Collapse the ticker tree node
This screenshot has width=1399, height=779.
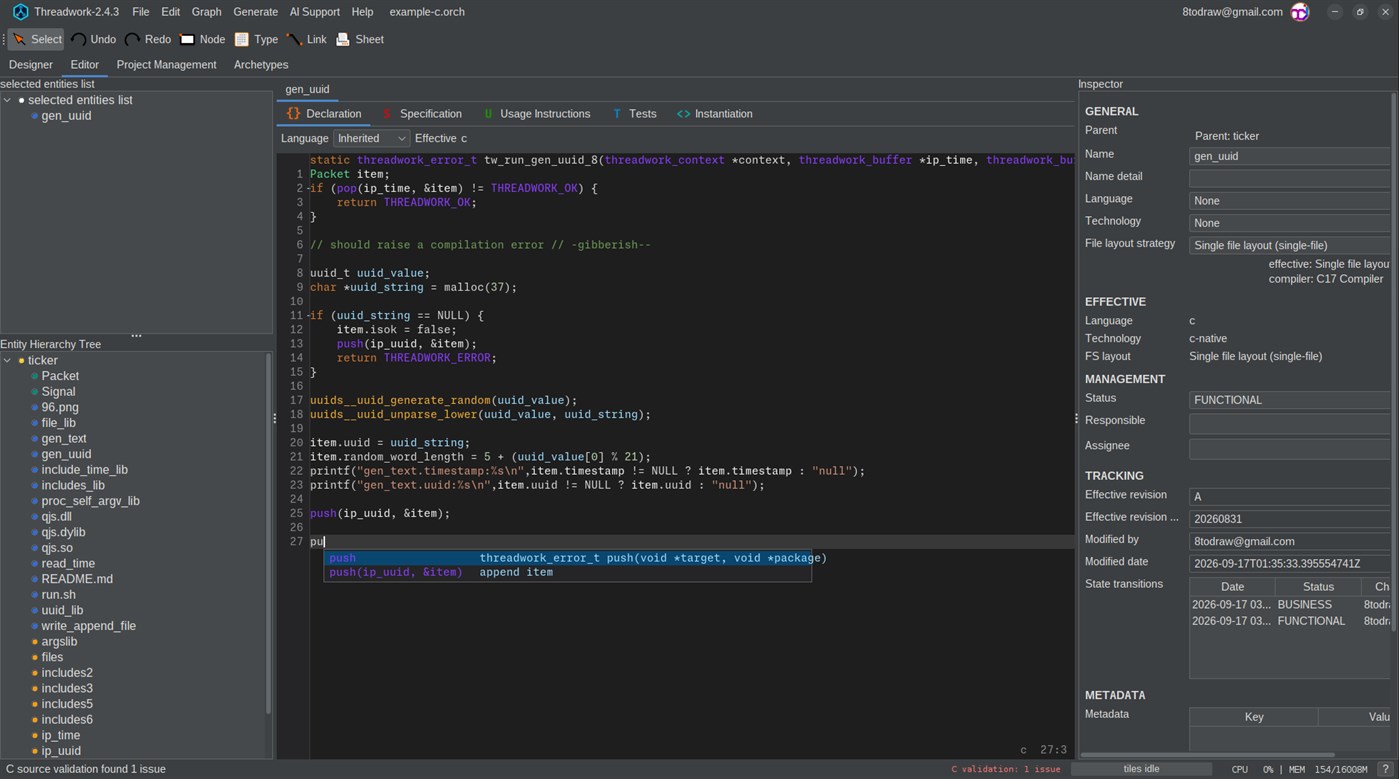click(x=8, y=360)
